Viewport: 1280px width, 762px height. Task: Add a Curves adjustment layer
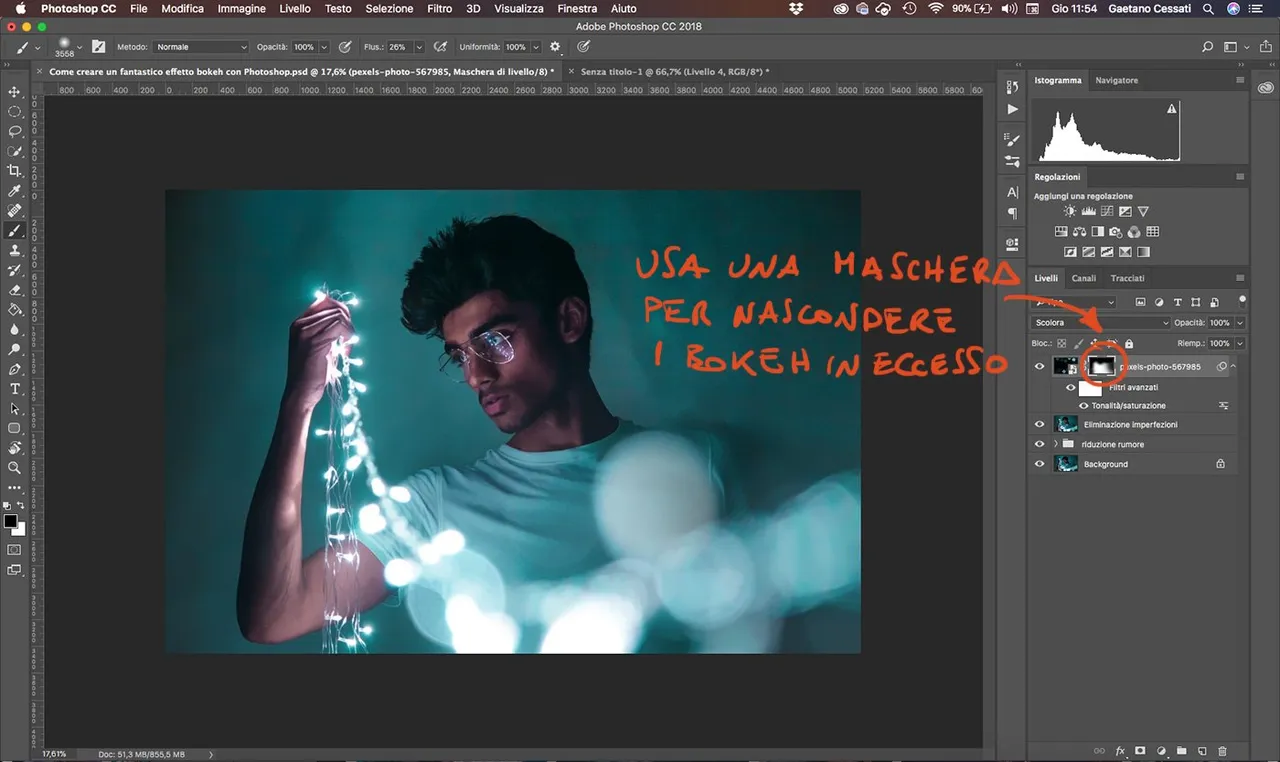click(1106, 212)
